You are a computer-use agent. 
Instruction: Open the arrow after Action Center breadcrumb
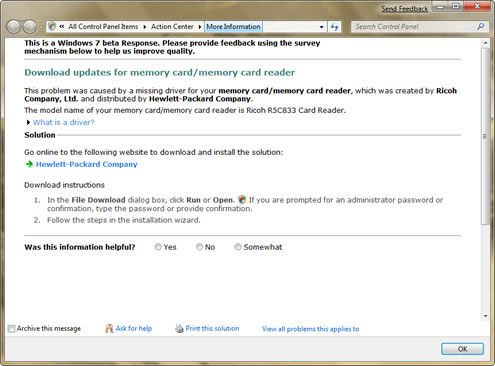(200, 27)
